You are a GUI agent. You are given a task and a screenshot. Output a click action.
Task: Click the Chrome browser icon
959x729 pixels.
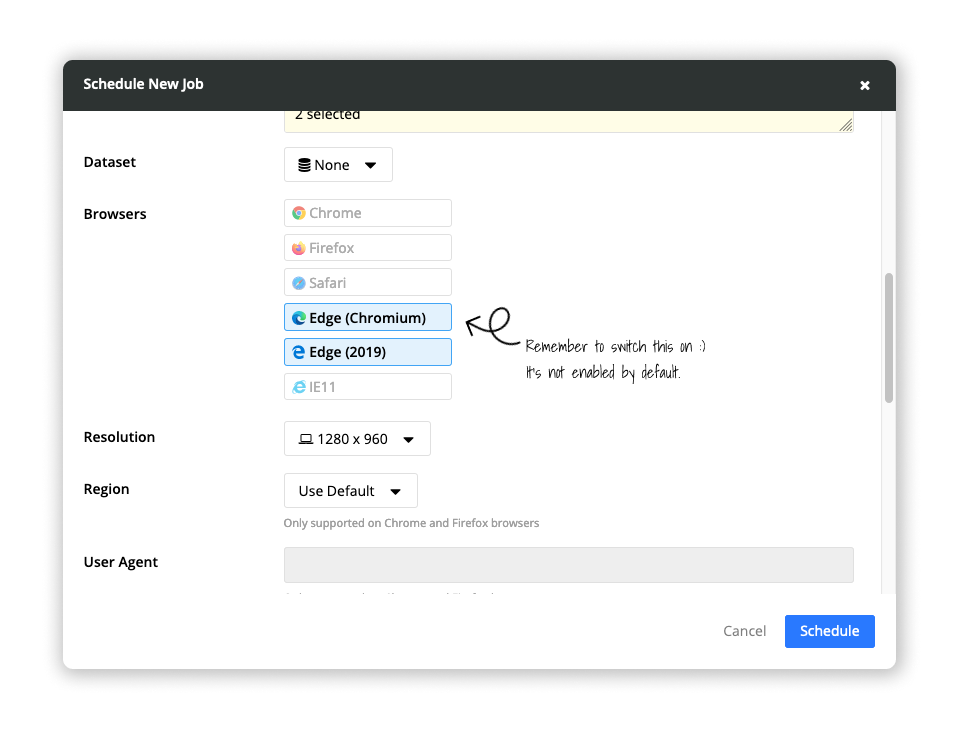(x=298, y=212)
